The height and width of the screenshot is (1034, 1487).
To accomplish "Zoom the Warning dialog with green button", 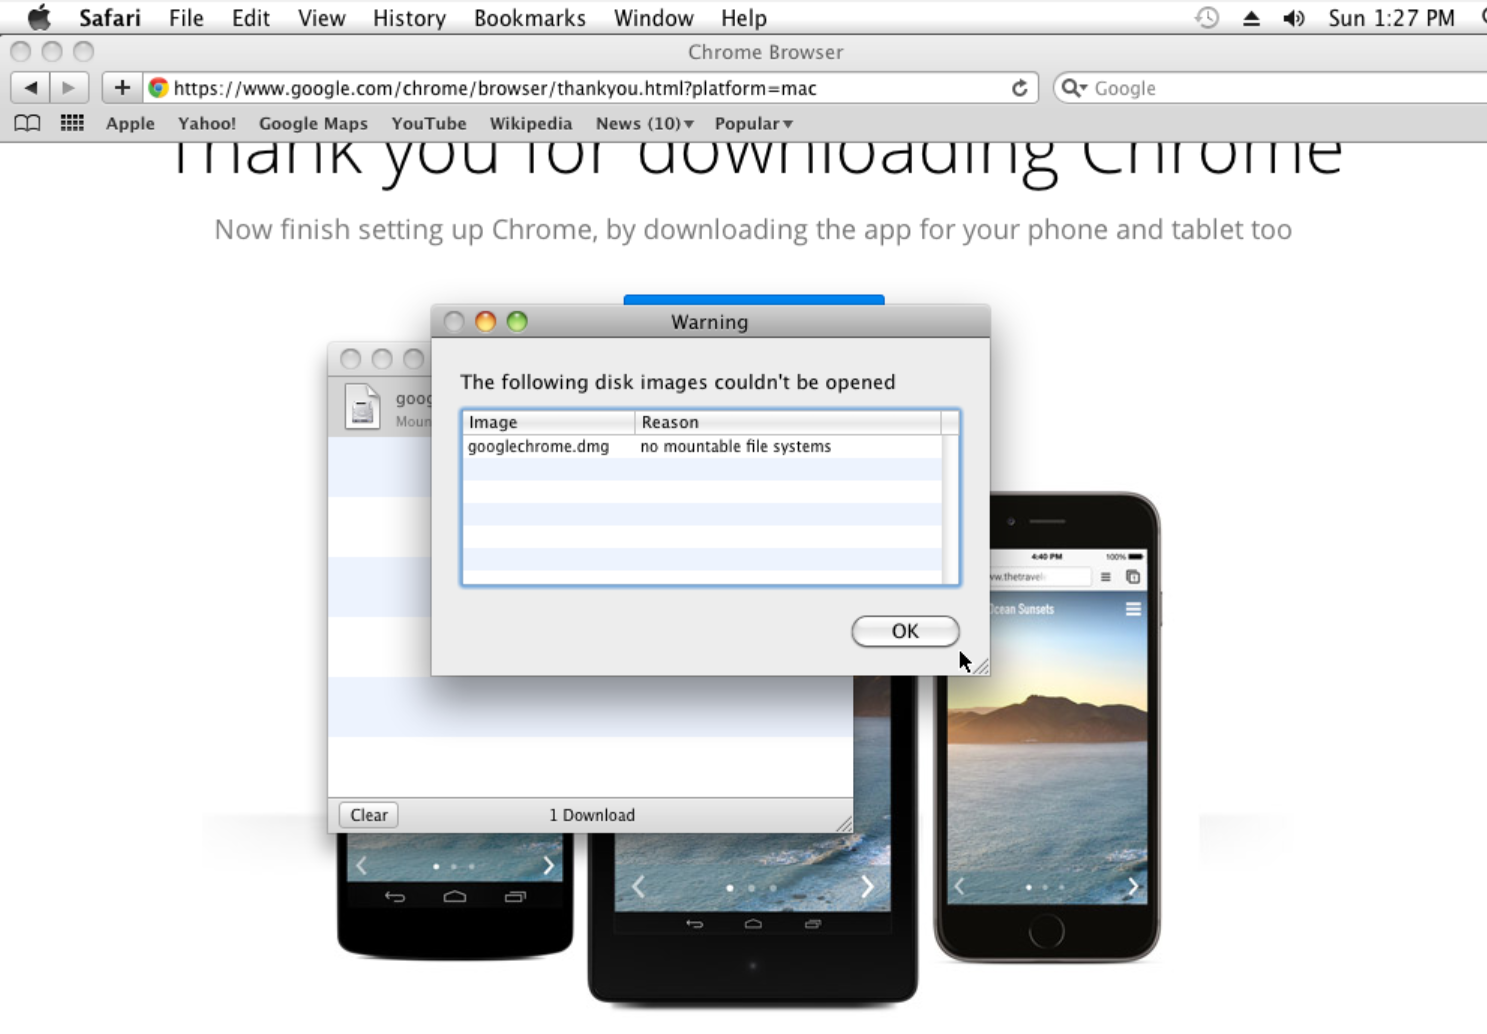I will pyautogui.click(x=517, y=321).
